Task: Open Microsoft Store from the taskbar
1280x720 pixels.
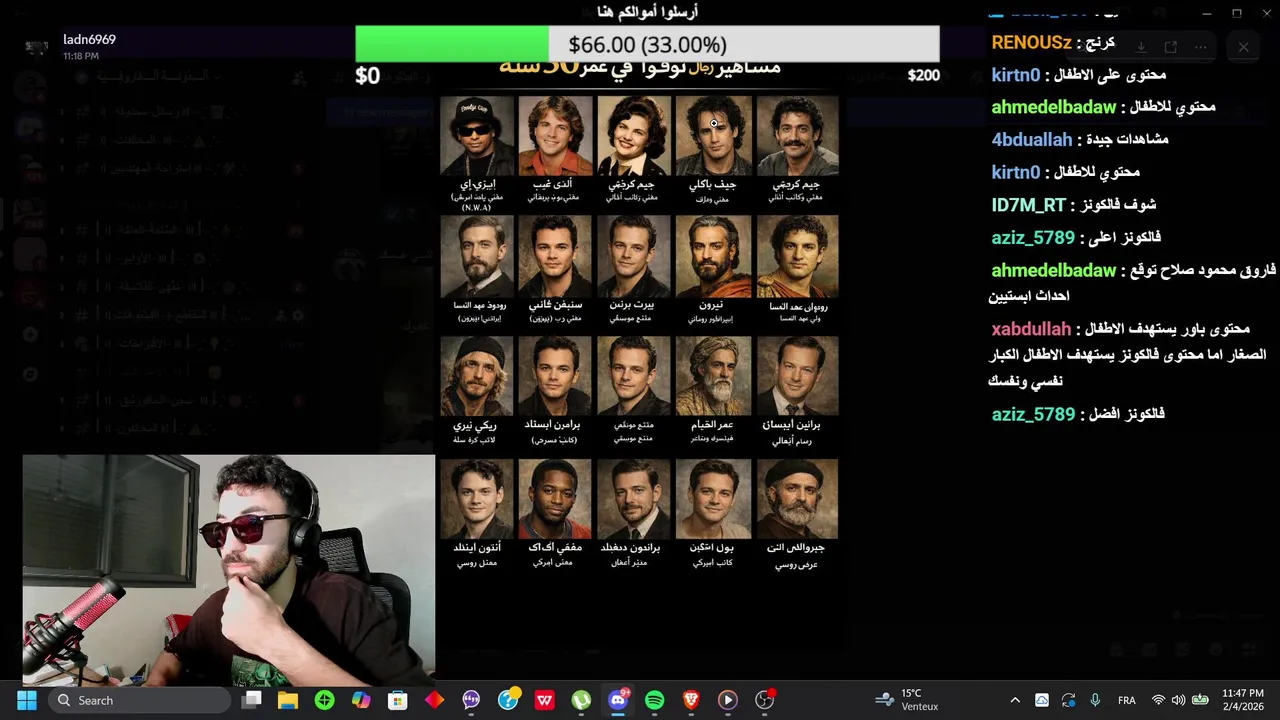Action: [398, 700]
